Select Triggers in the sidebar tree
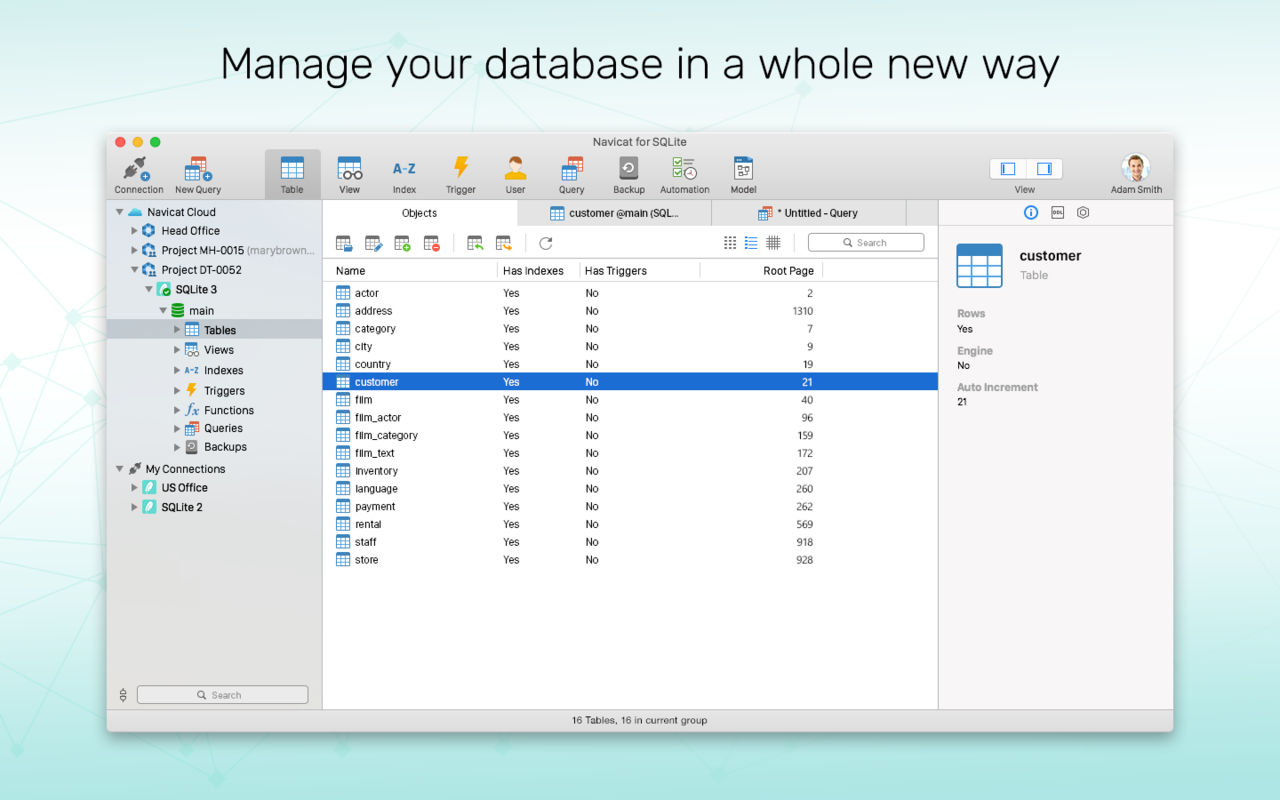Viewport: 1280px width, 800px height. pos(214,391)
